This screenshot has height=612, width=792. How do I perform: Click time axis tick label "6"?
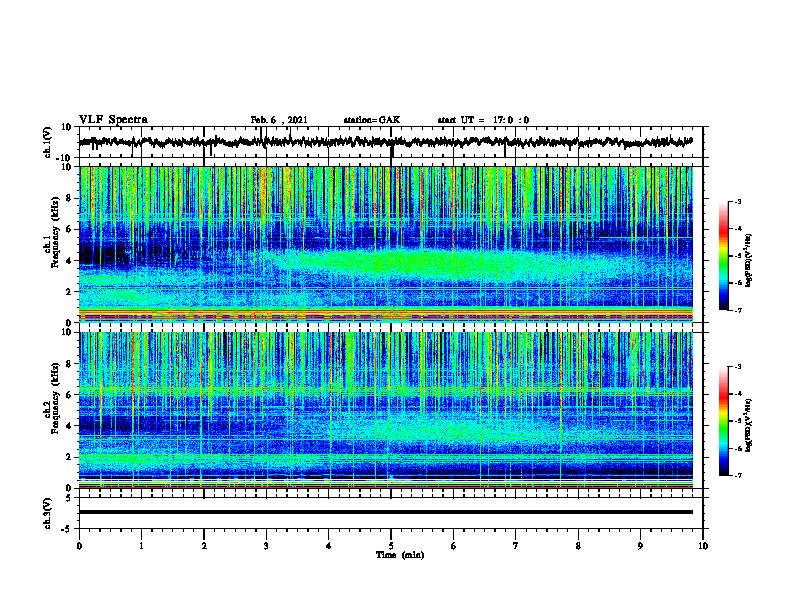click(454, 546)
